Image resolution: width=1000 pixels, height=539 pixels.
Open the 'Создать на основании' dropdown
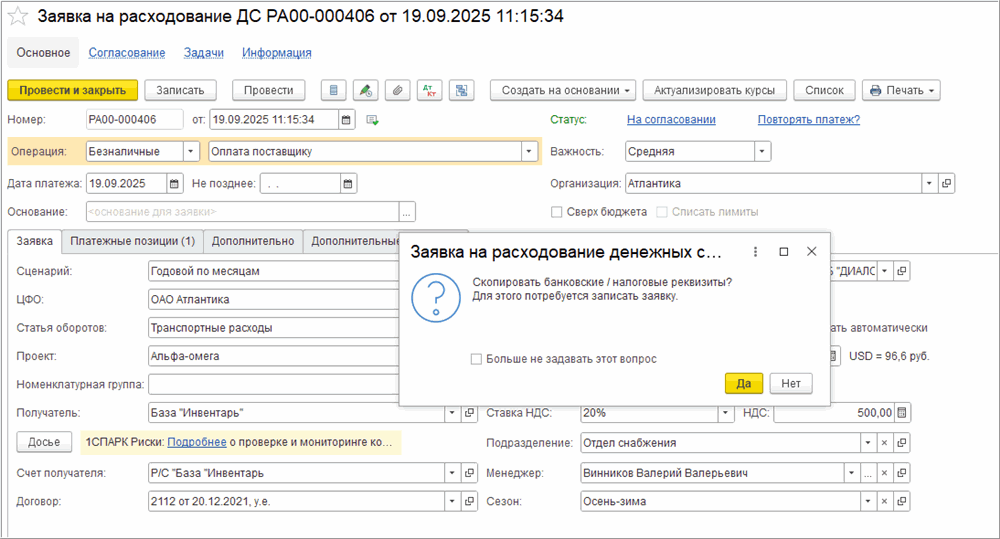(x=563, y=90)
